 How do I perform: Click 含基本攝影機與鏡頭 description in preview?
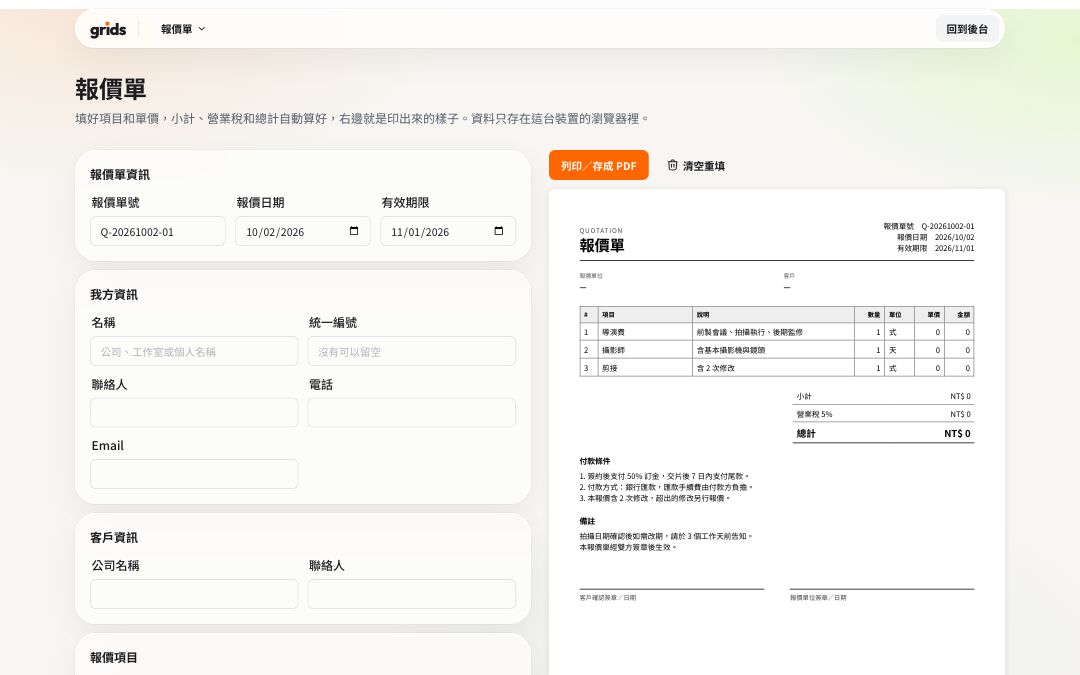(731, 350)
